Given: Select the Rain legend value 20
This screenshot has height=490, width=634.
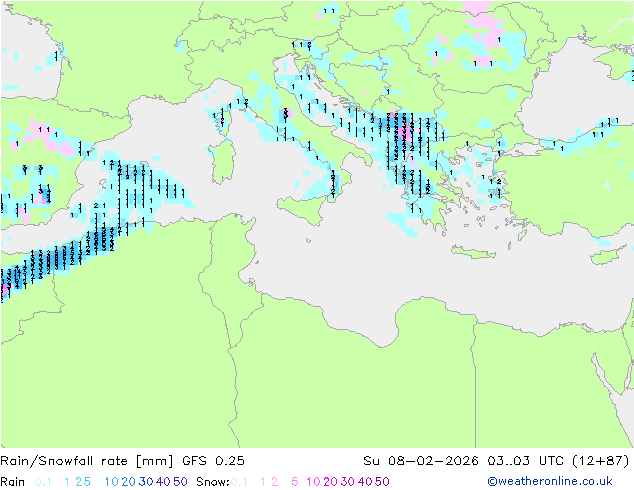Looking at the screenshot, I should 129,482.
